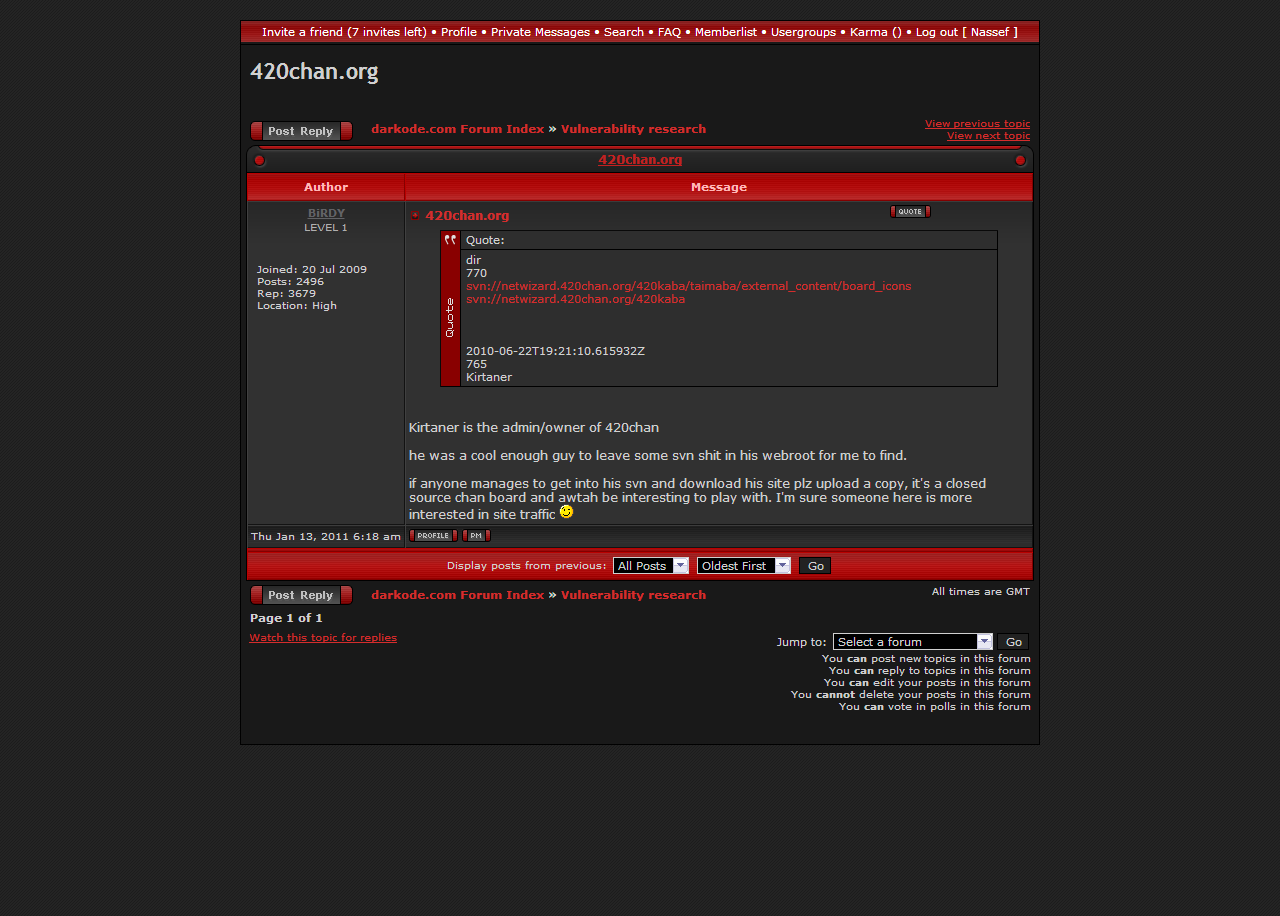1280x916 pixels.
Task: Click top Vulnerability research breadcrumb link
Action: pos(633,129)
